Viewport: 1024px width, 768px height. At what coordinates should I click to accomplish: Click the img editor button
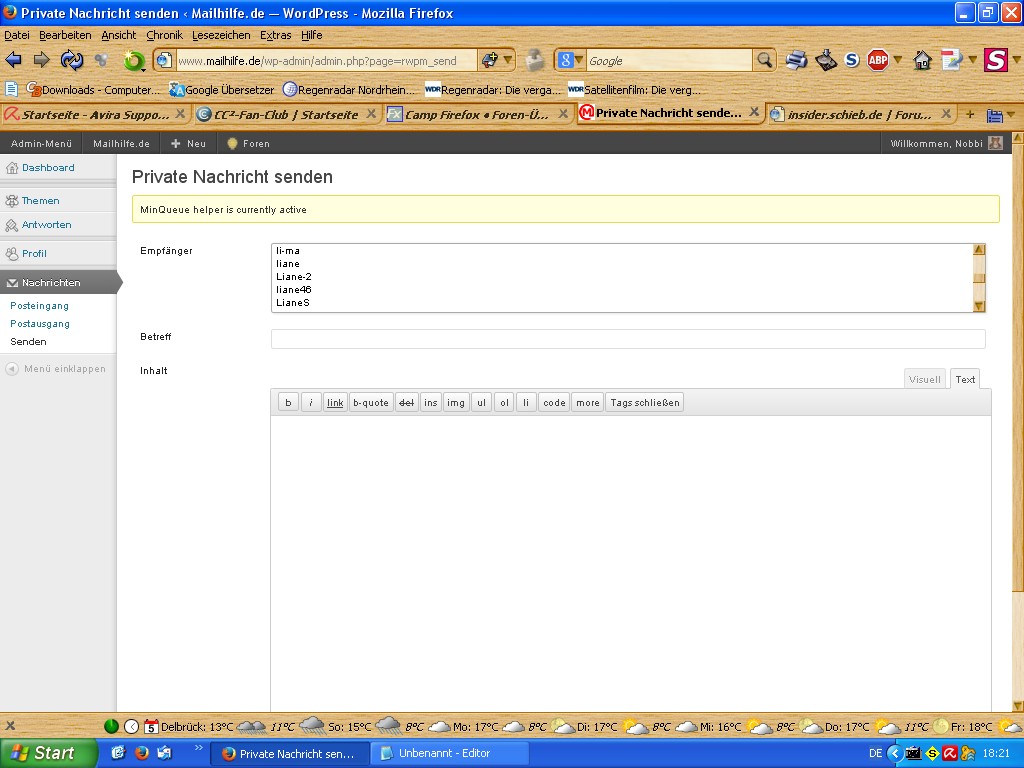(456, 403)
